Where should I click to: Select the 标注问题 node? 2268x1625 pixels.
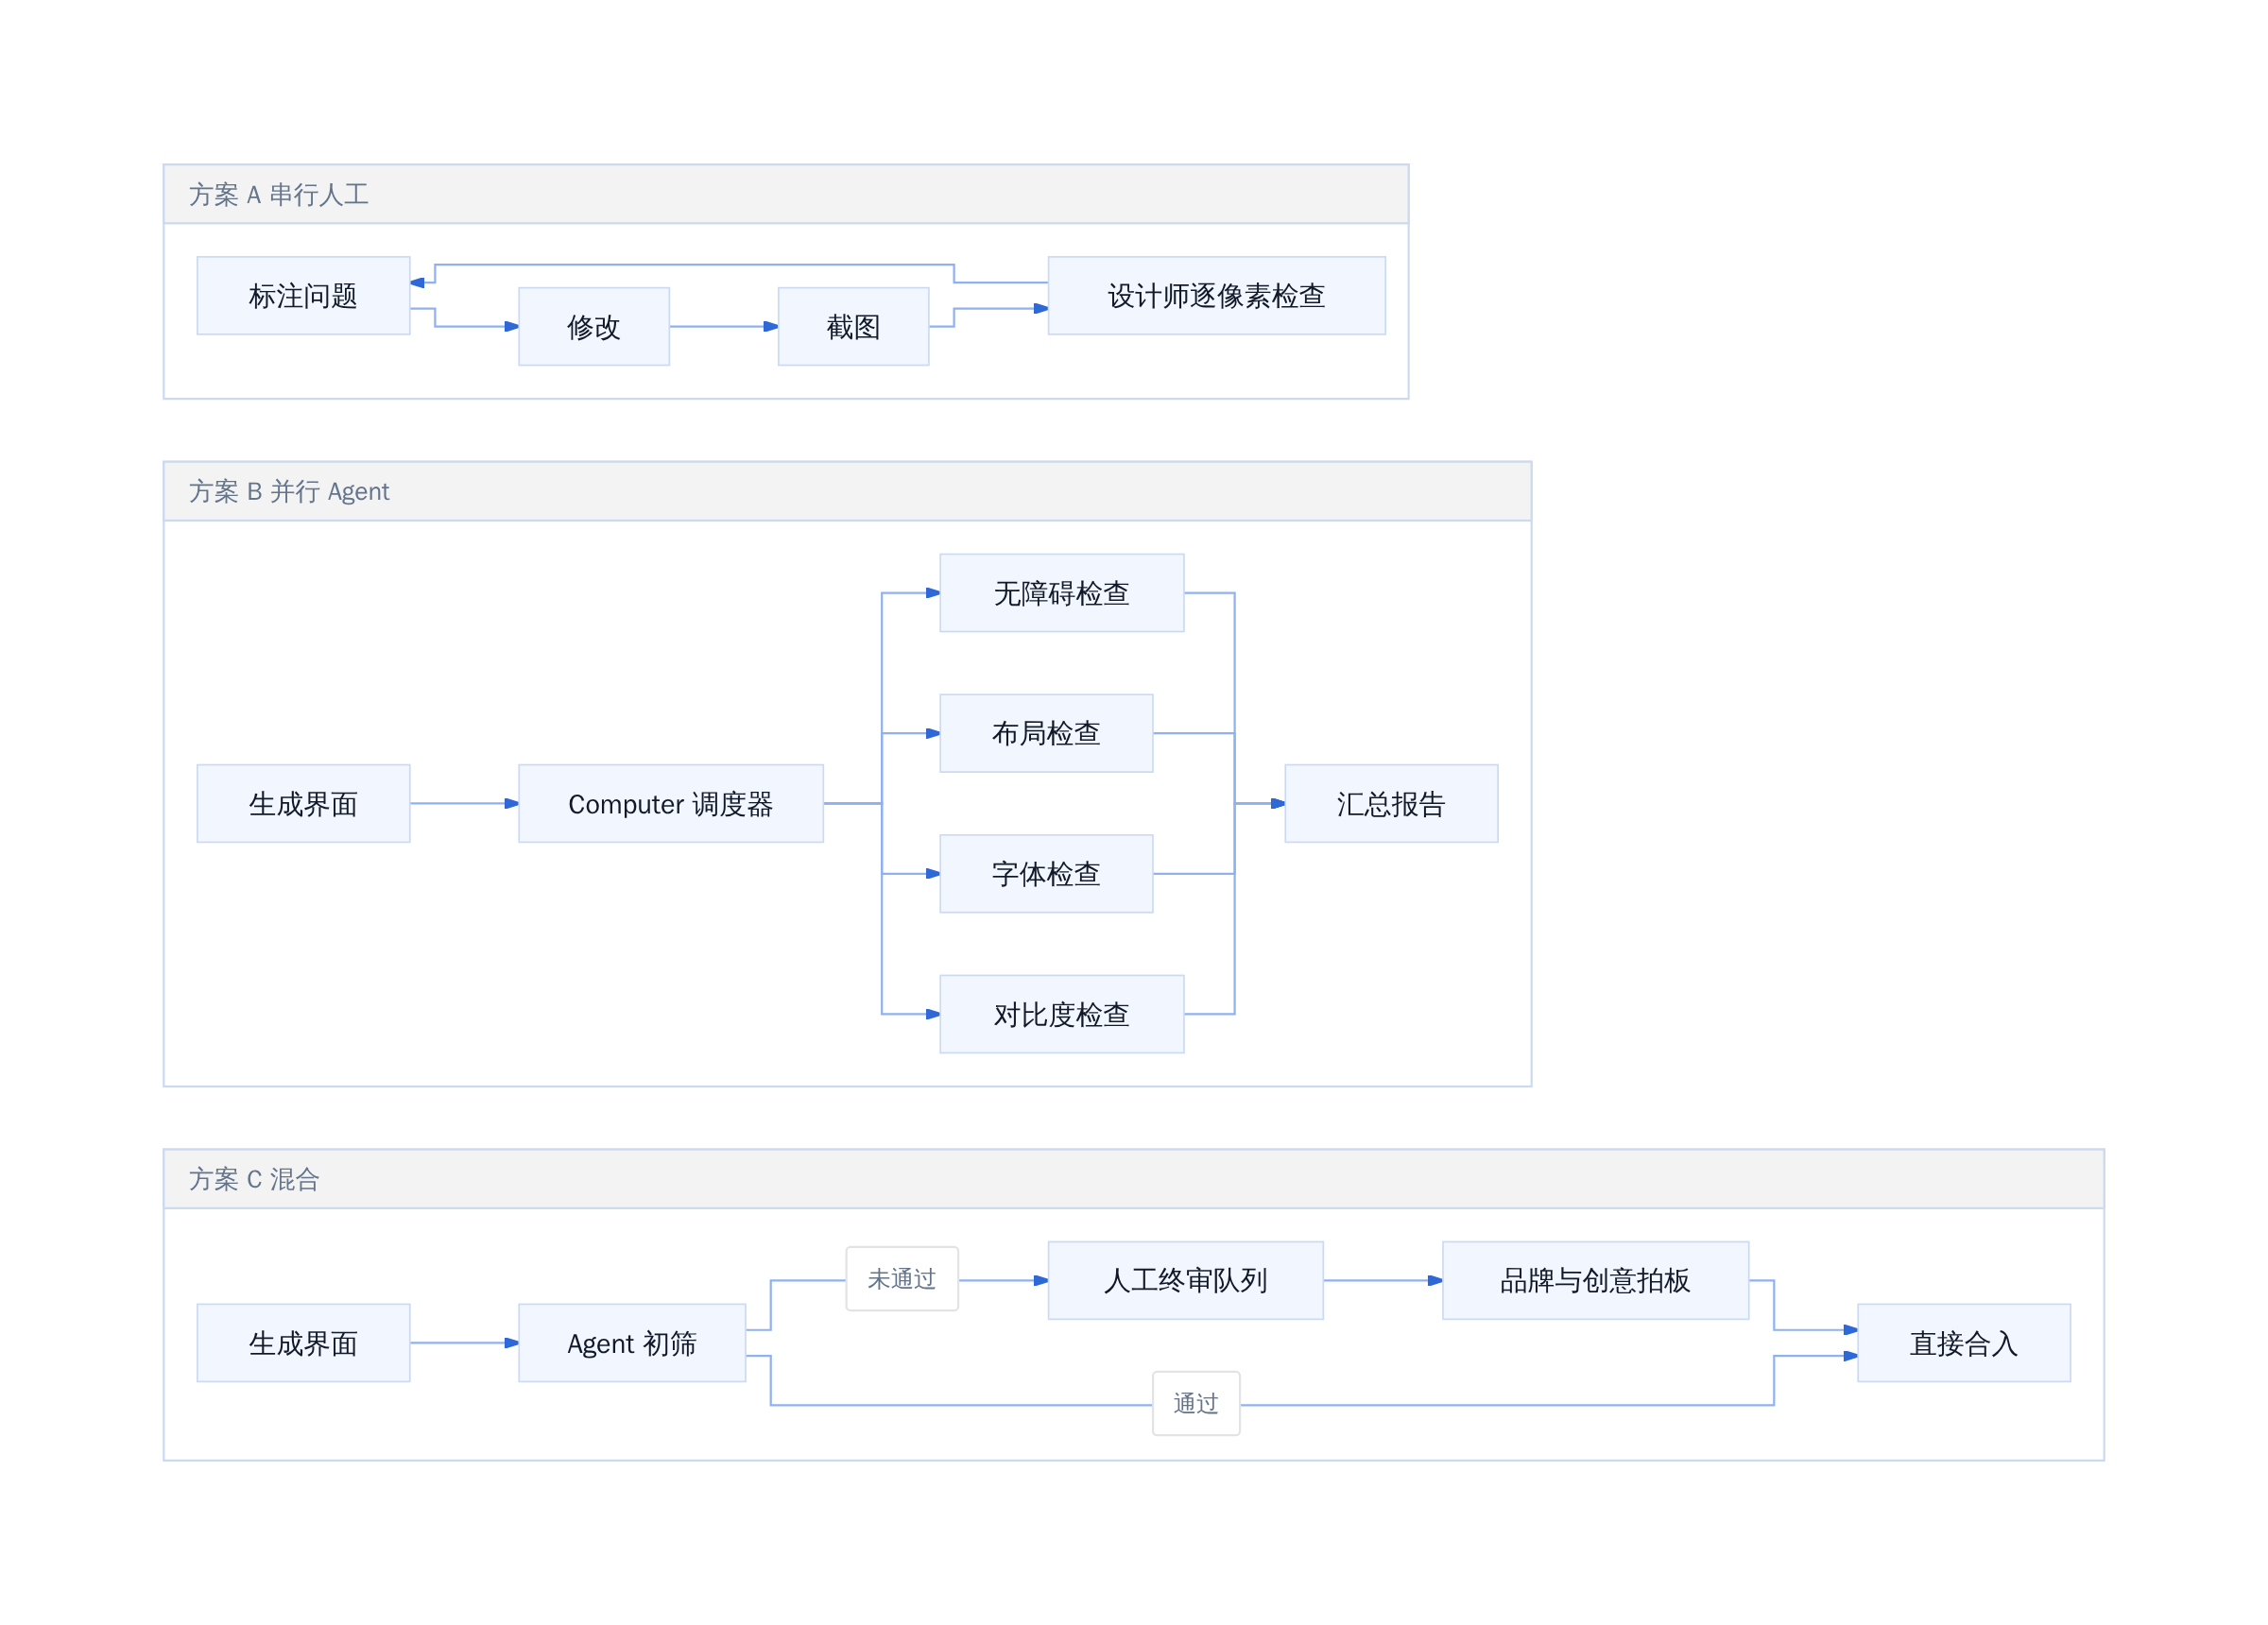click(x=303, y=296)
